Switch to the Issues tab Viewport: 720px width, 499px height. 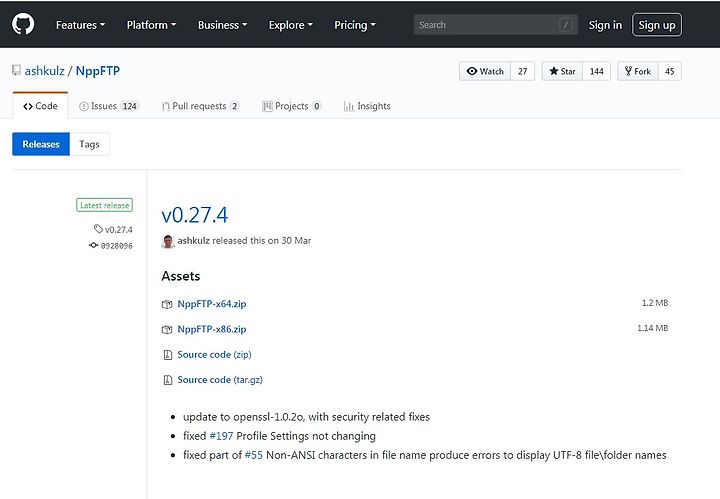tap(109, 106)
